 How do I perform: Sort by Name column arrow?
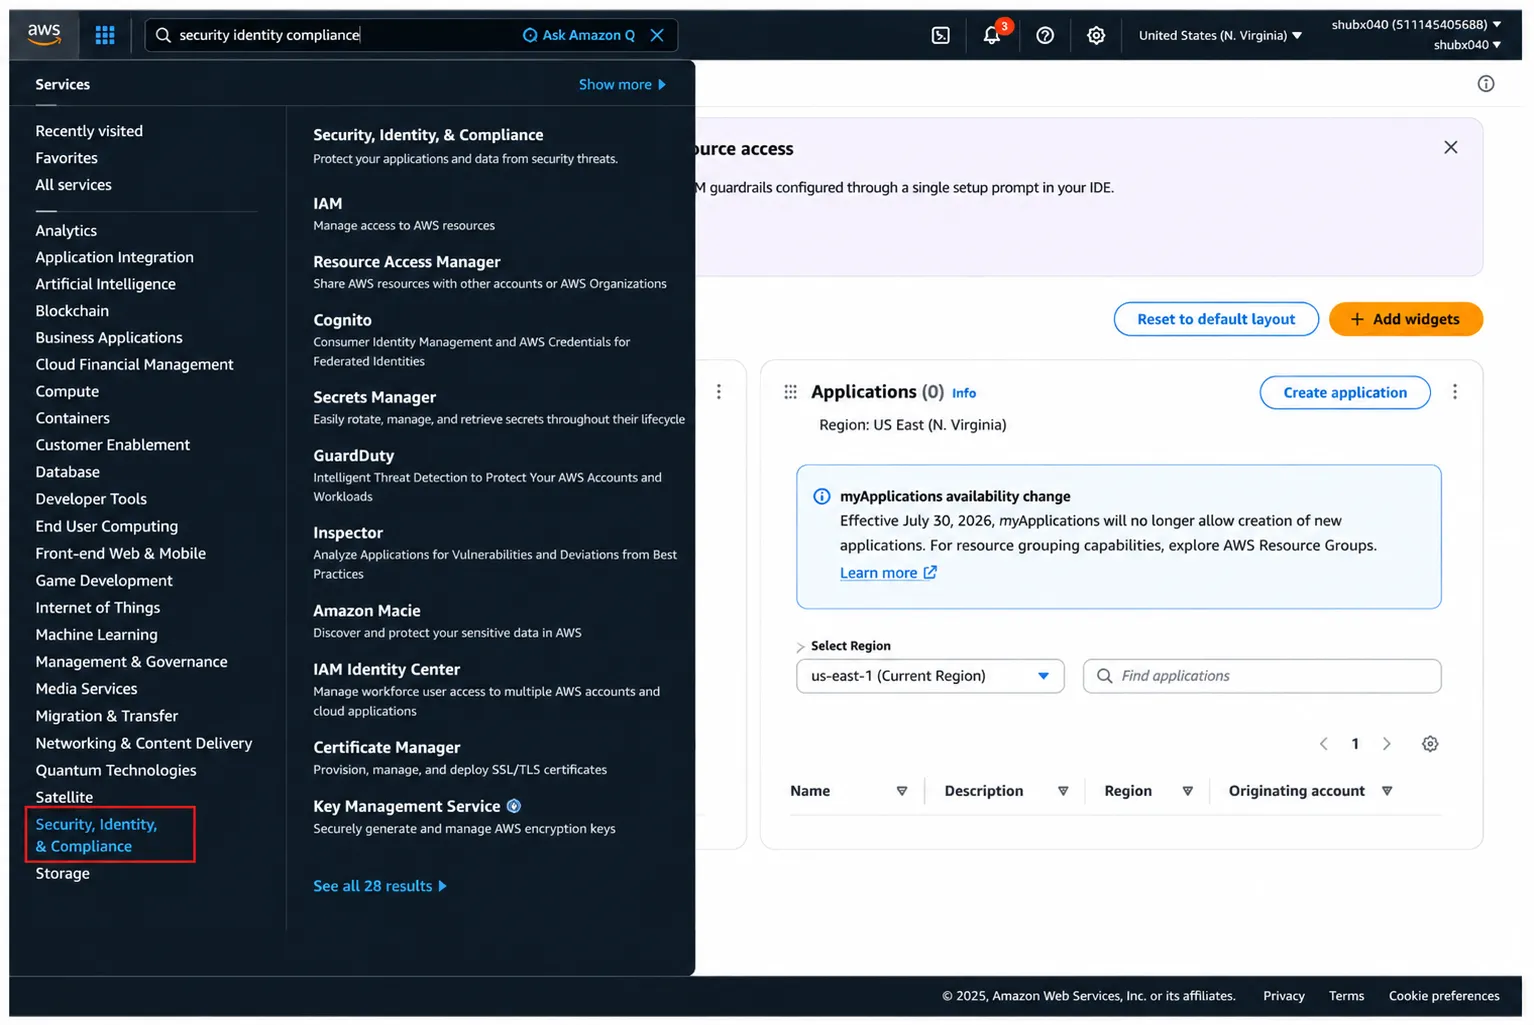pos(902,791)
